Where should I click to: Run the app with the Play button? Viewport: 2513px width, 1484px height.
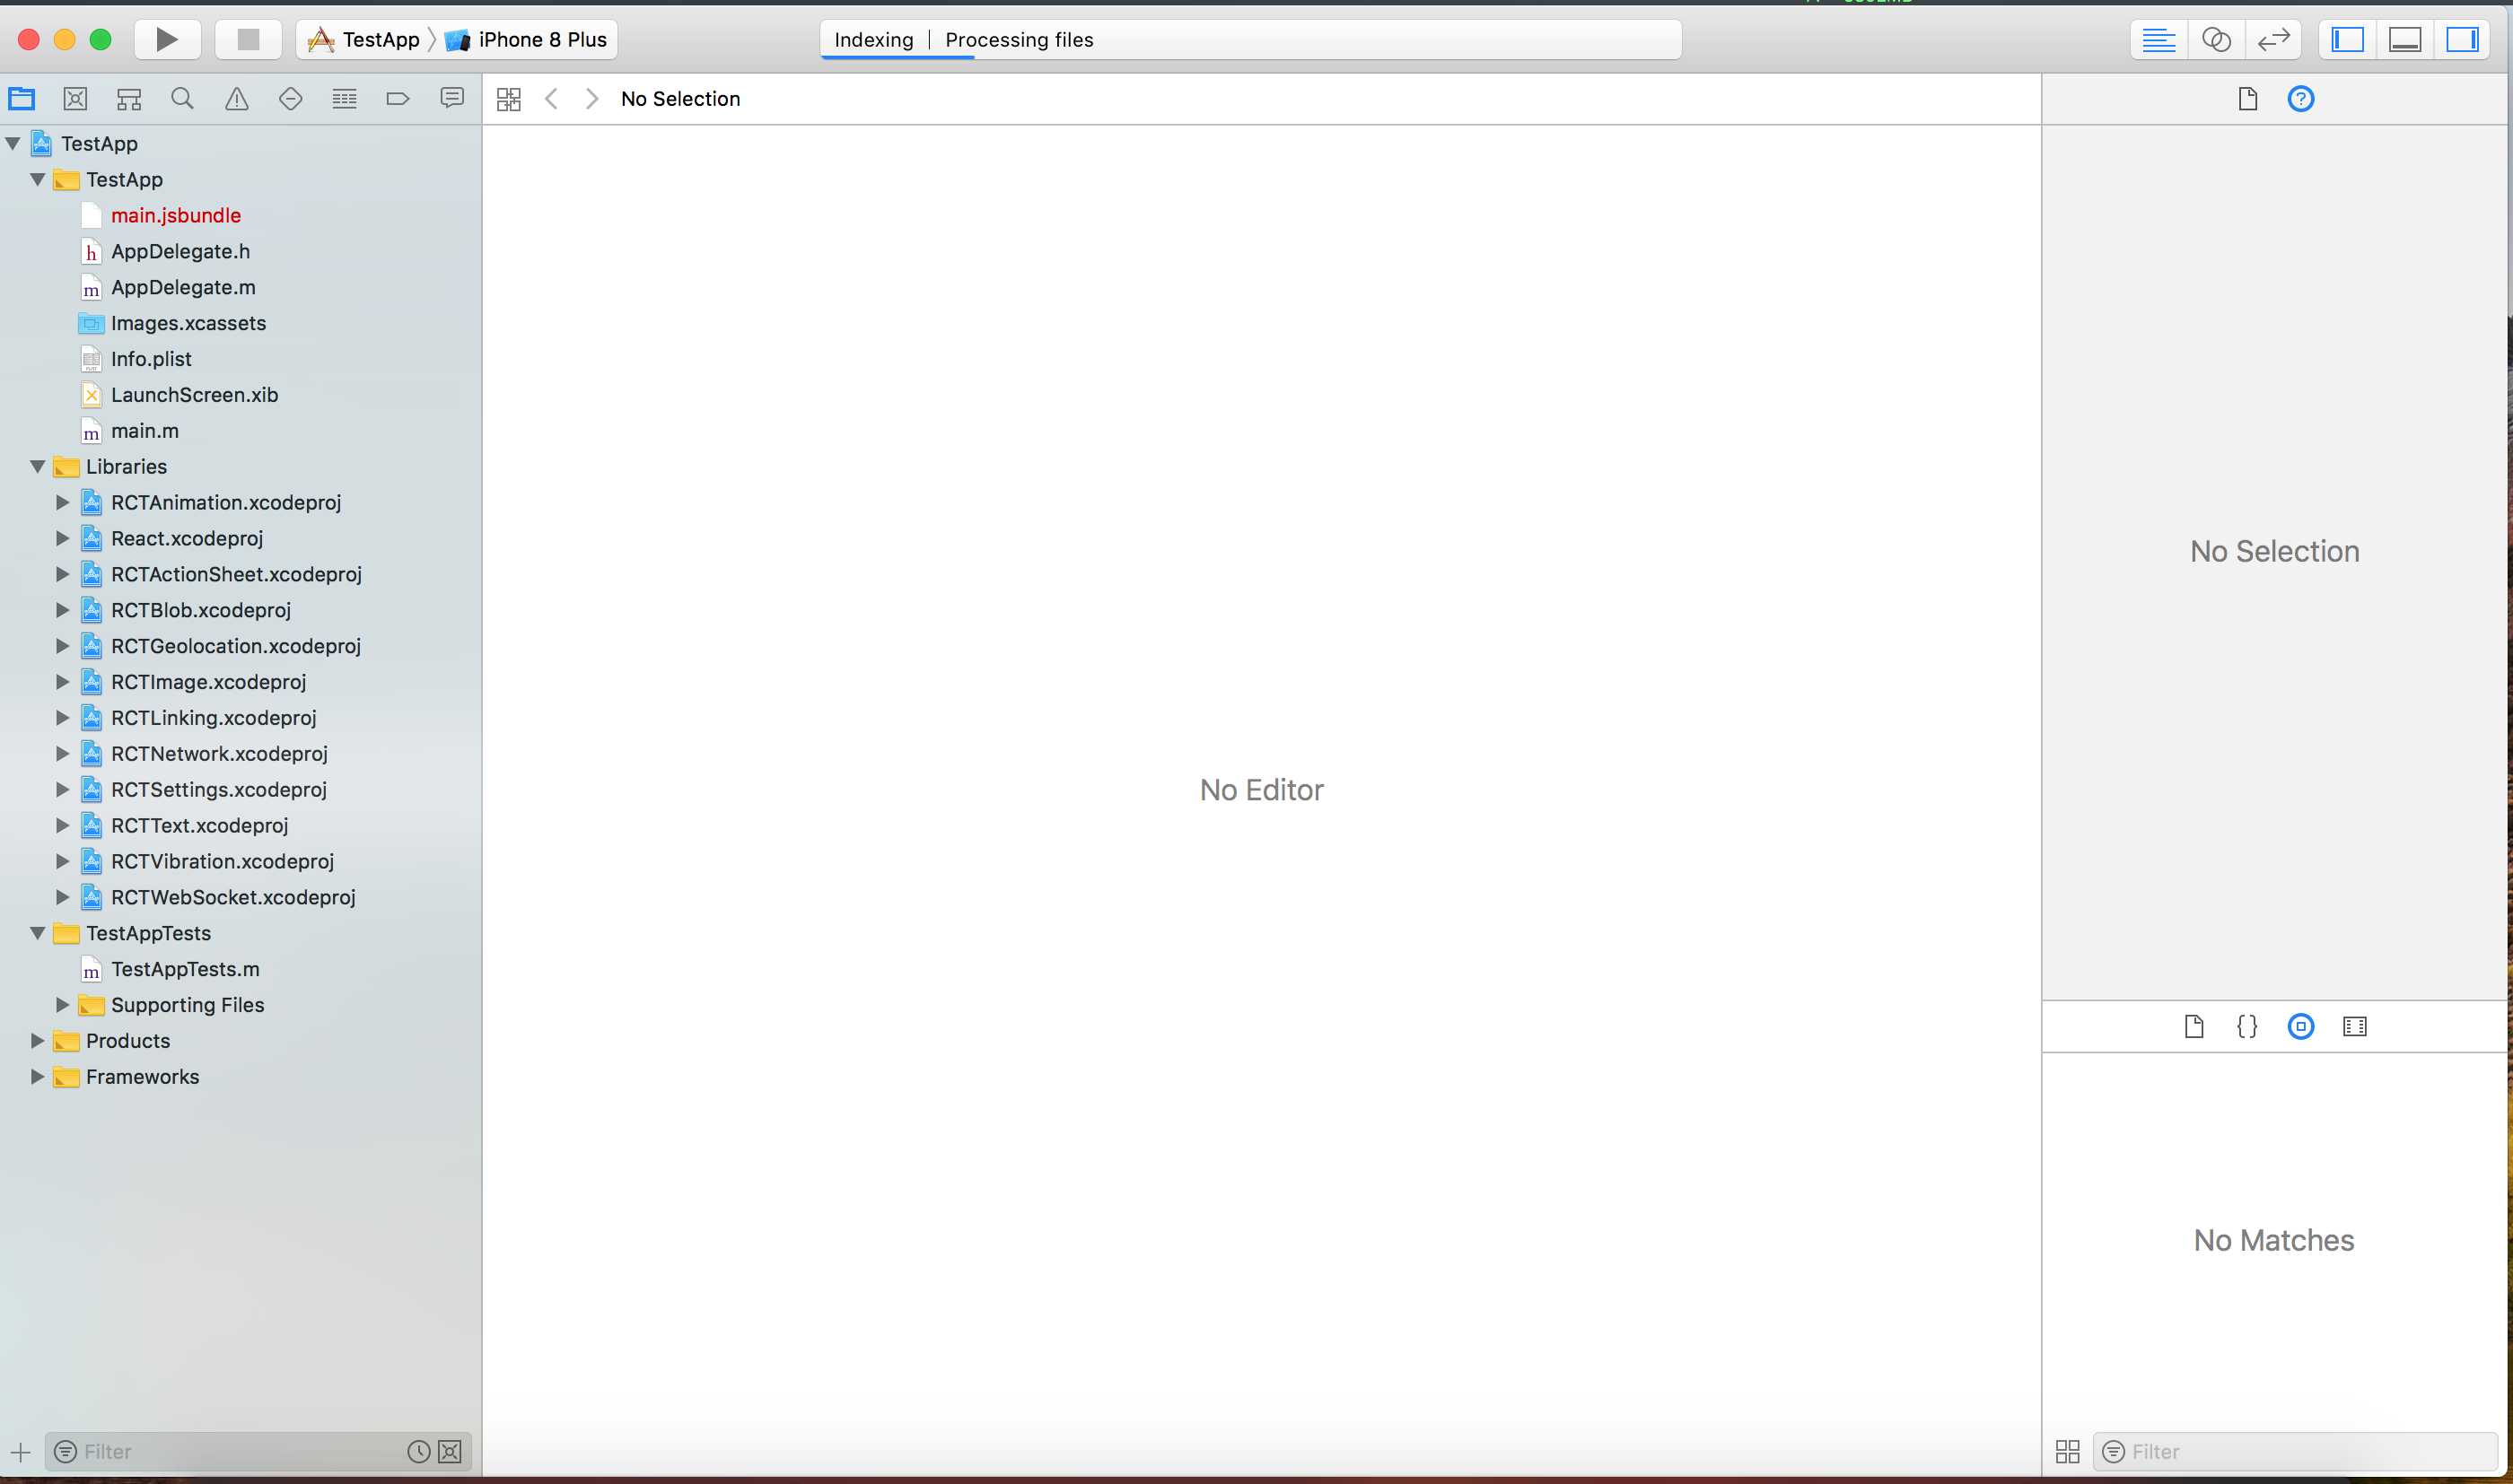(x=167, y=39)
